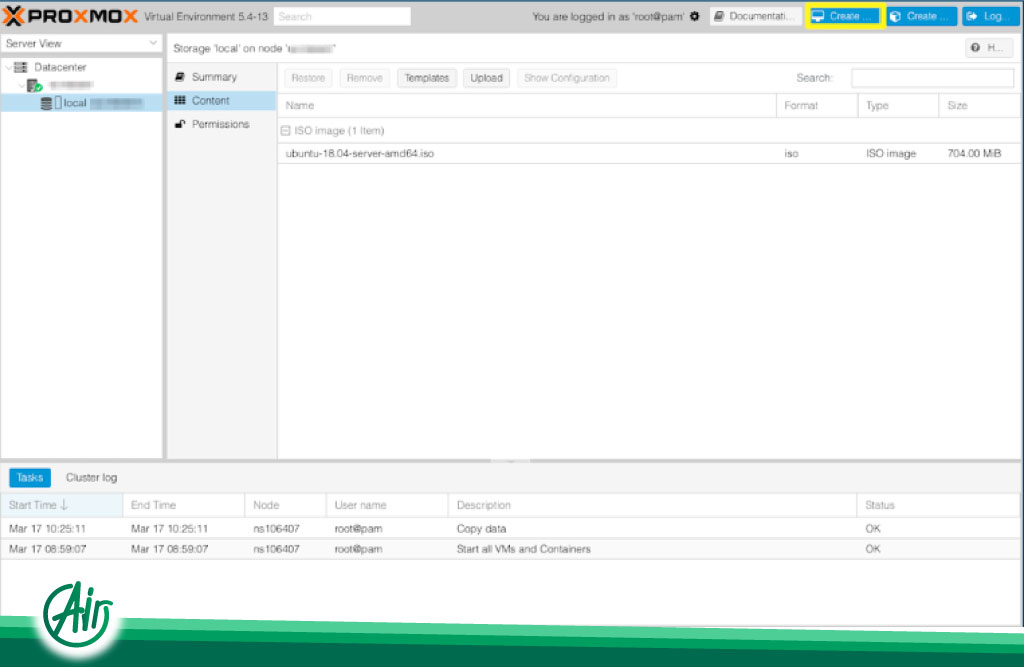Click the Upload button

coord(487,78)
